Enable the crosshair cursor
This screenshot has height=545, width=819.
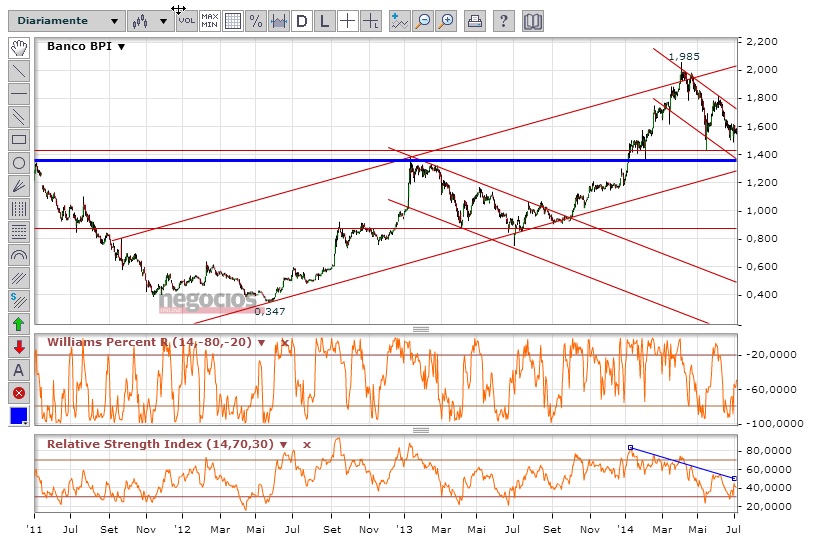point(347,21)
